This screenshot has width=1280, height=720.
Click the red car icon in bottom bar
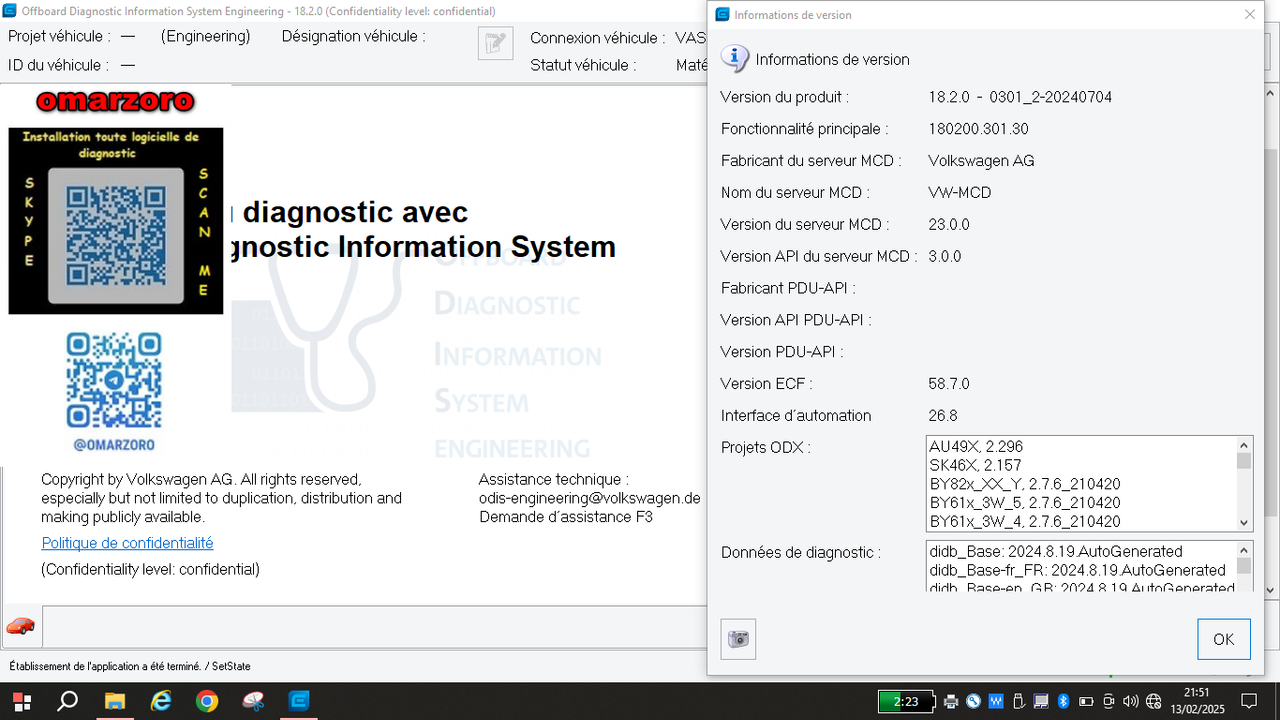pos(20,626)
